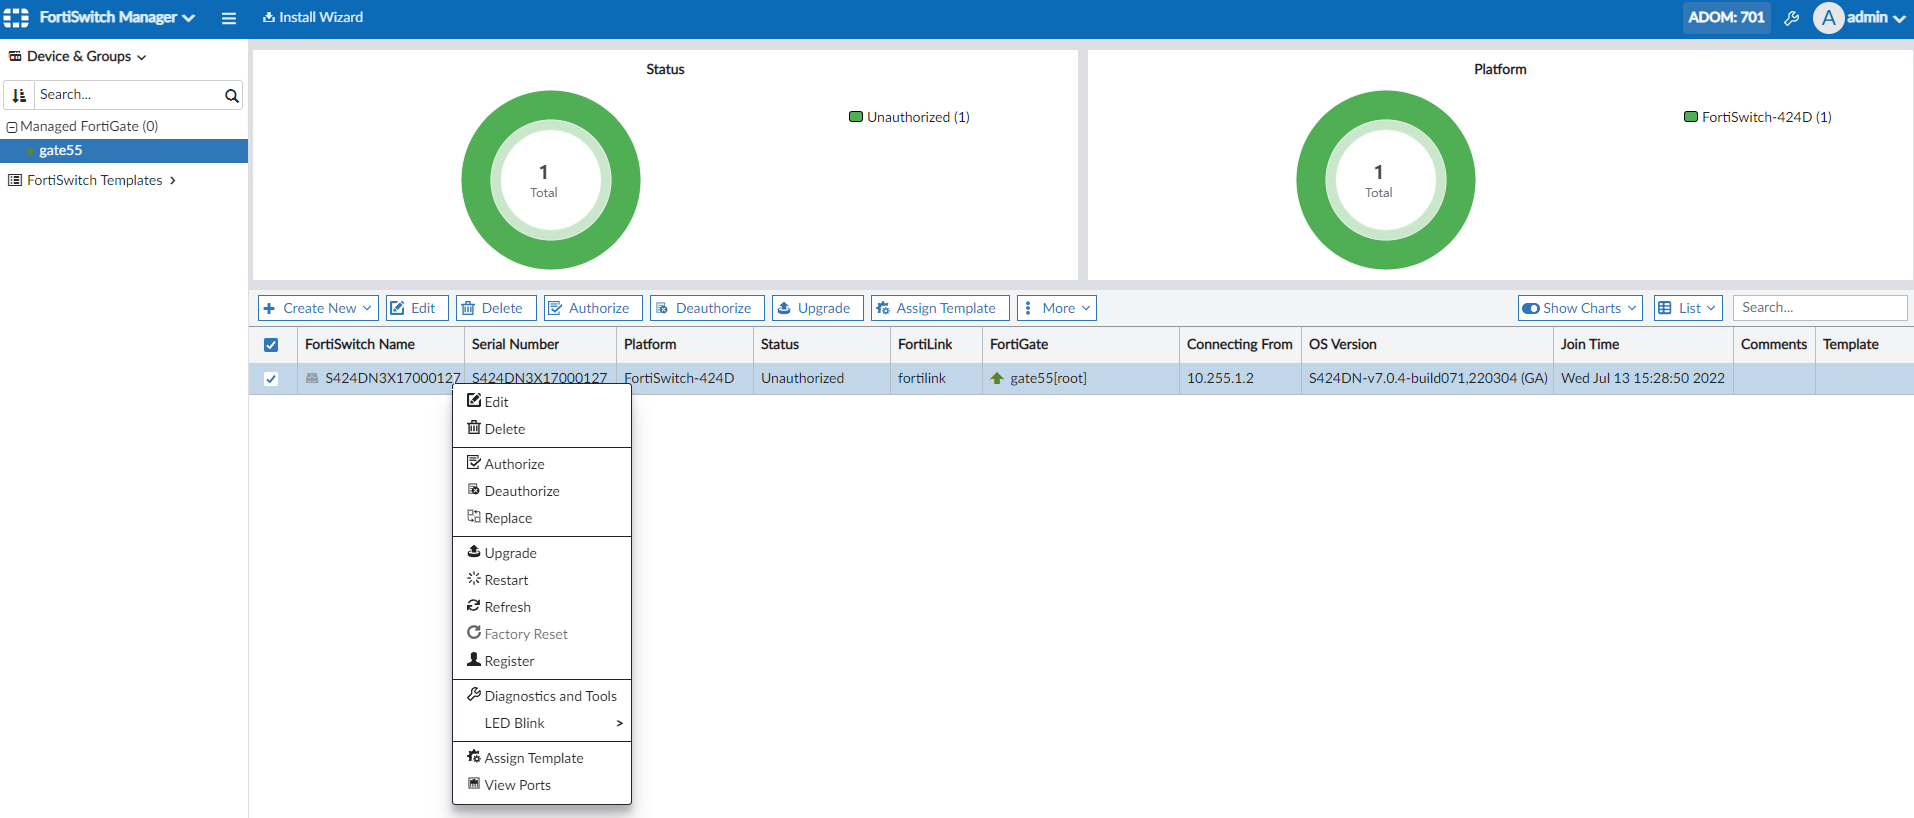Toggle the Show Charts switch
The height and width of the screenshot is (818, 1914).
[x=1531, y=308]
